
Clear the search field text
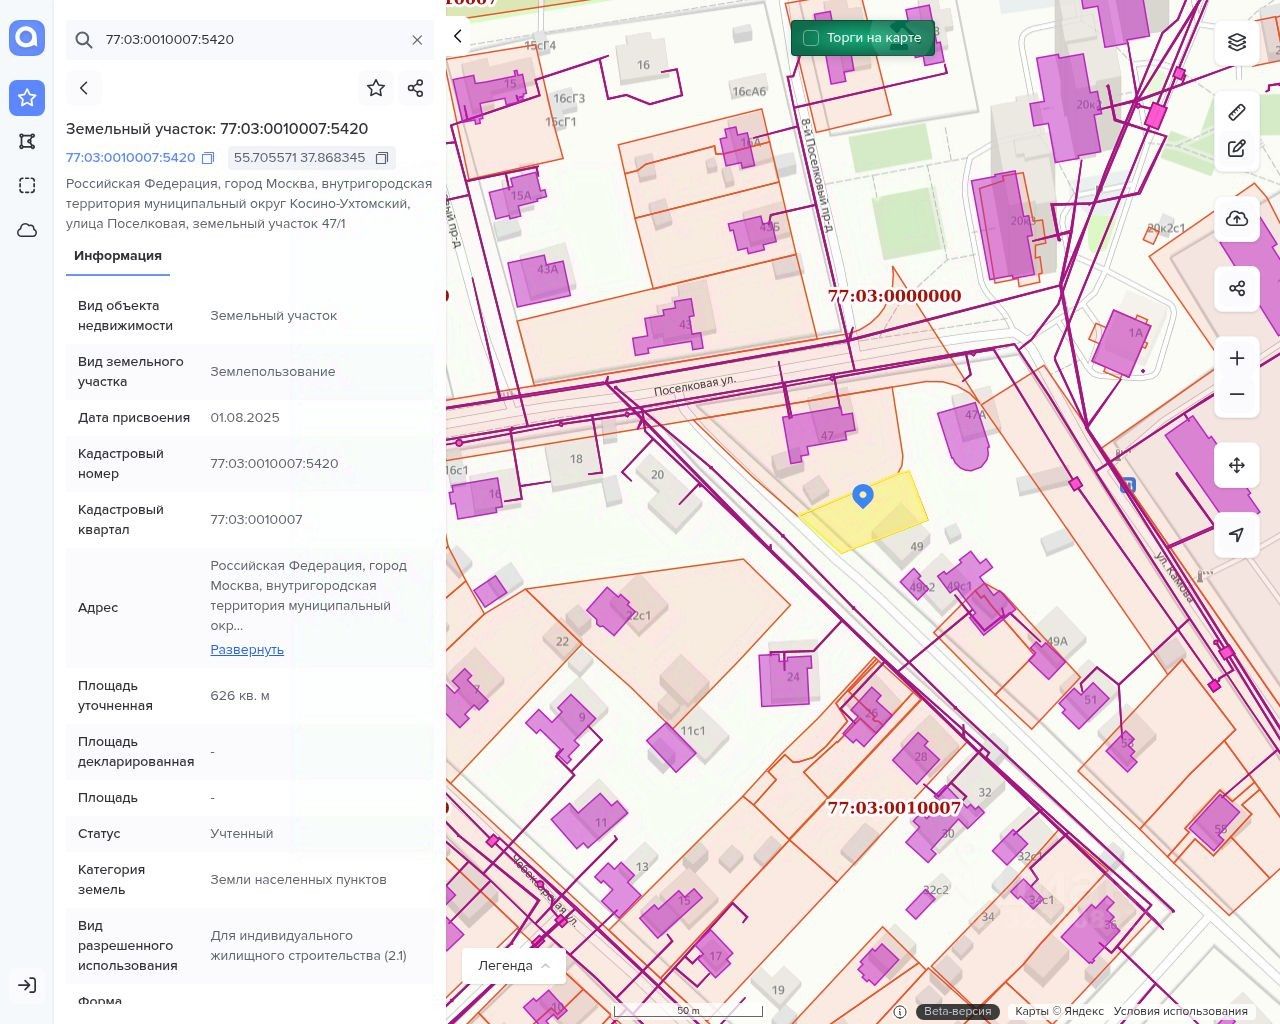(x=417, y=40)
